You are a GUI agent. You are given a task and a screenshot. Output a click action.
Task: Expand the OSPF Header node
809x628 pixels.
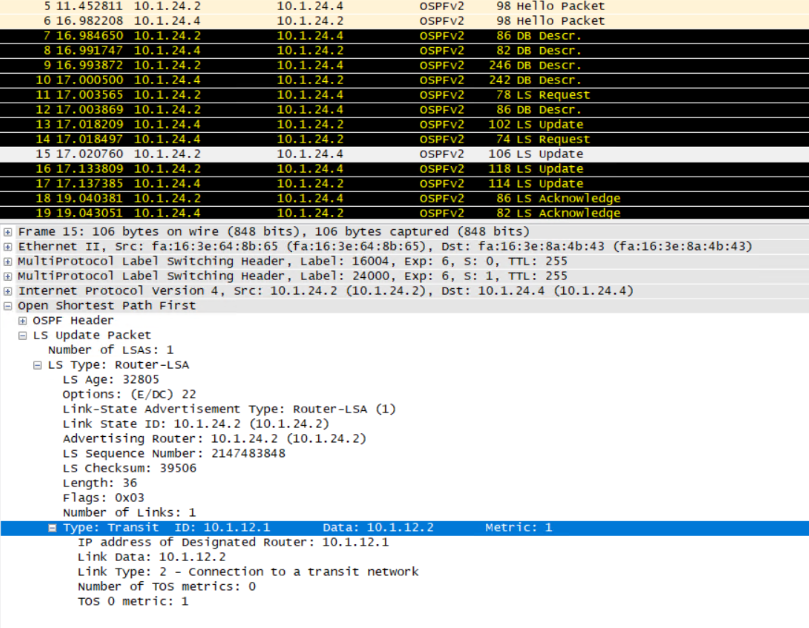click(x=23, y=321)
